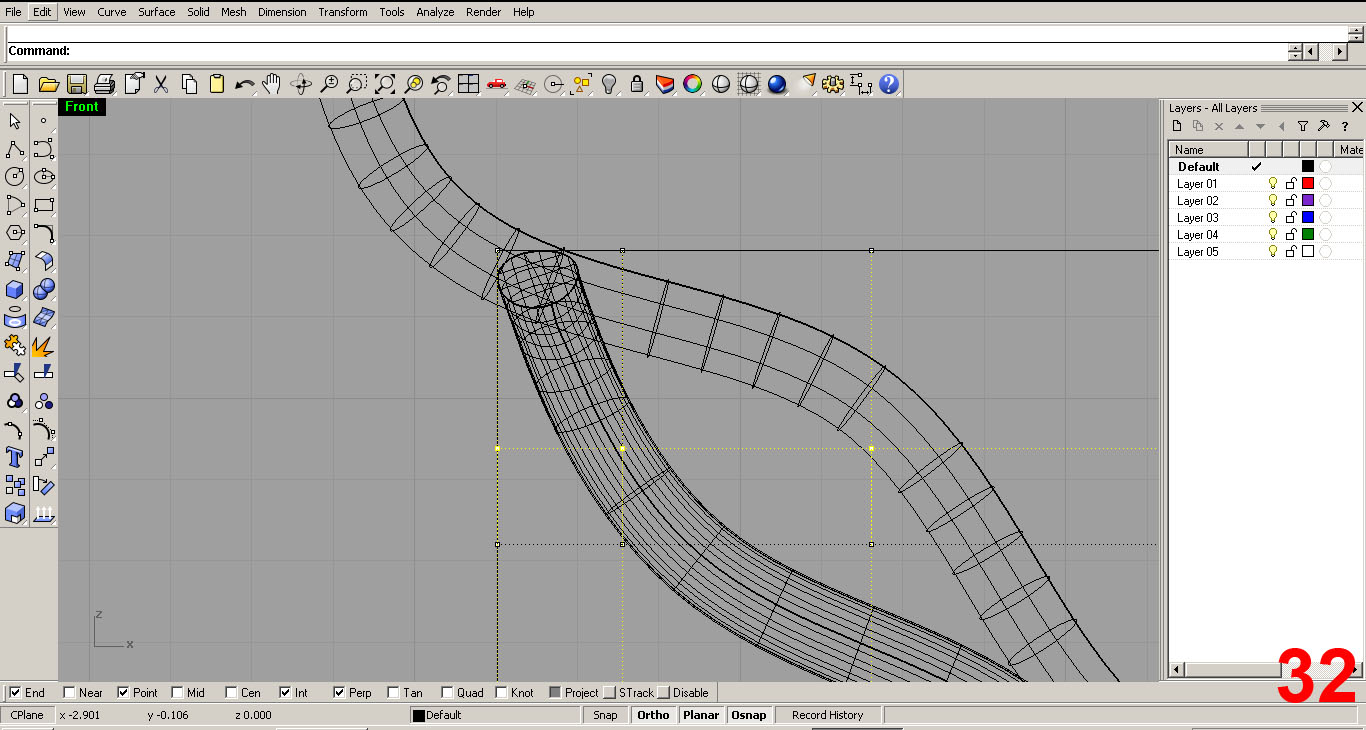Click the Front viewport title label
The height and width of the screenshot is (730, 1366).
(x=82, y=107)
